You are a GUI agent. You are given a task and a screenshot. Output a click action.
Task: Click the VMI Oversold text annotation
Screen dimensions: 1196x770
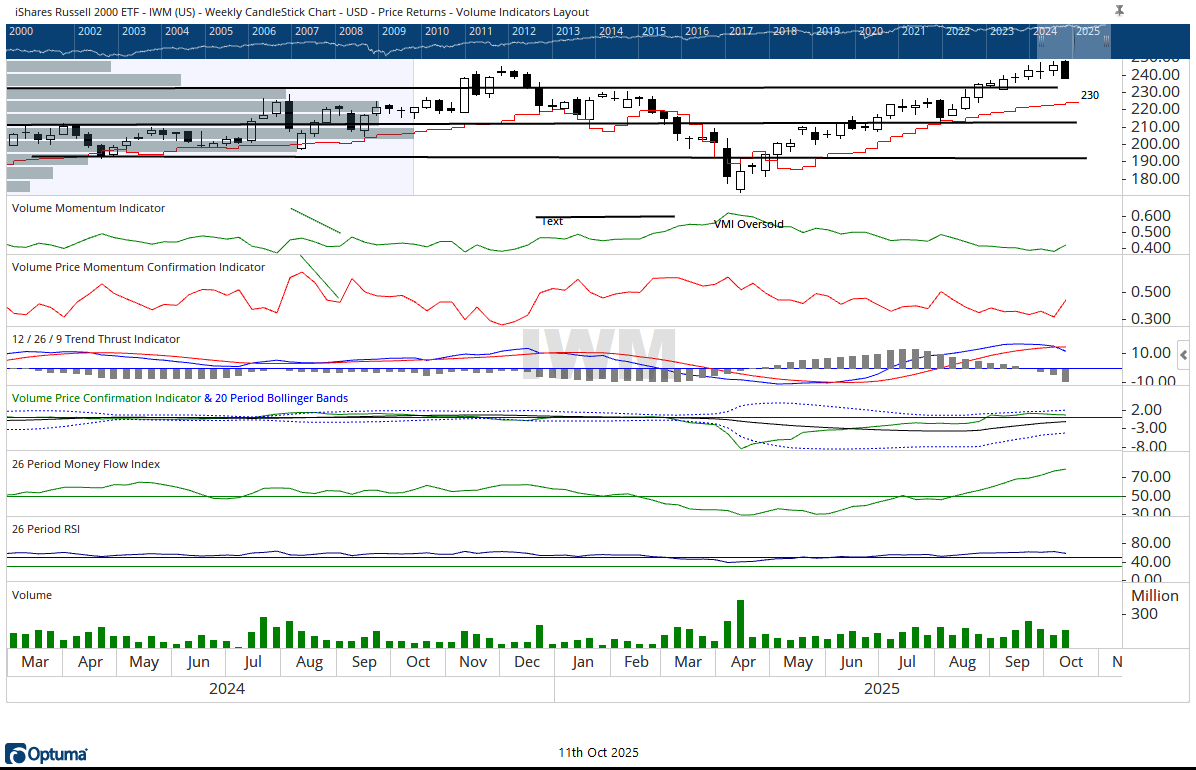(748, 224)
